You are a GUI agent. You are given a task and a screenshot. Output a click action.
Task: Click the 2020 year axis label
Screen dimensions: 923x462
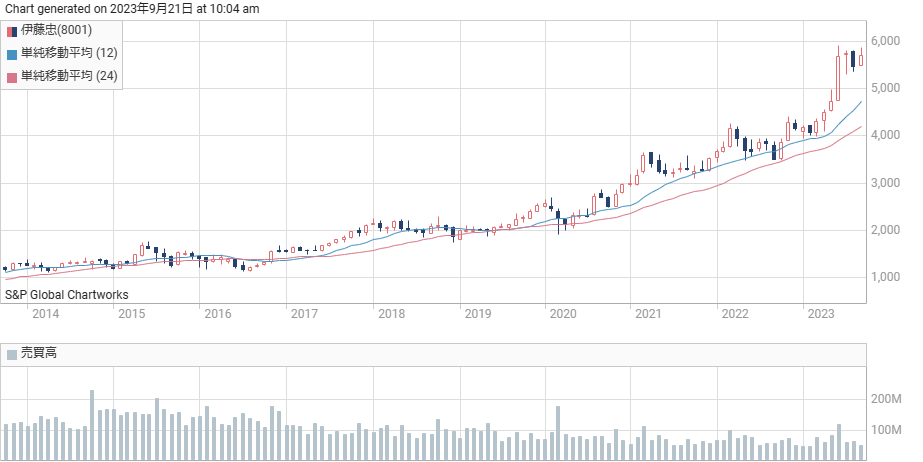[563, 314]
